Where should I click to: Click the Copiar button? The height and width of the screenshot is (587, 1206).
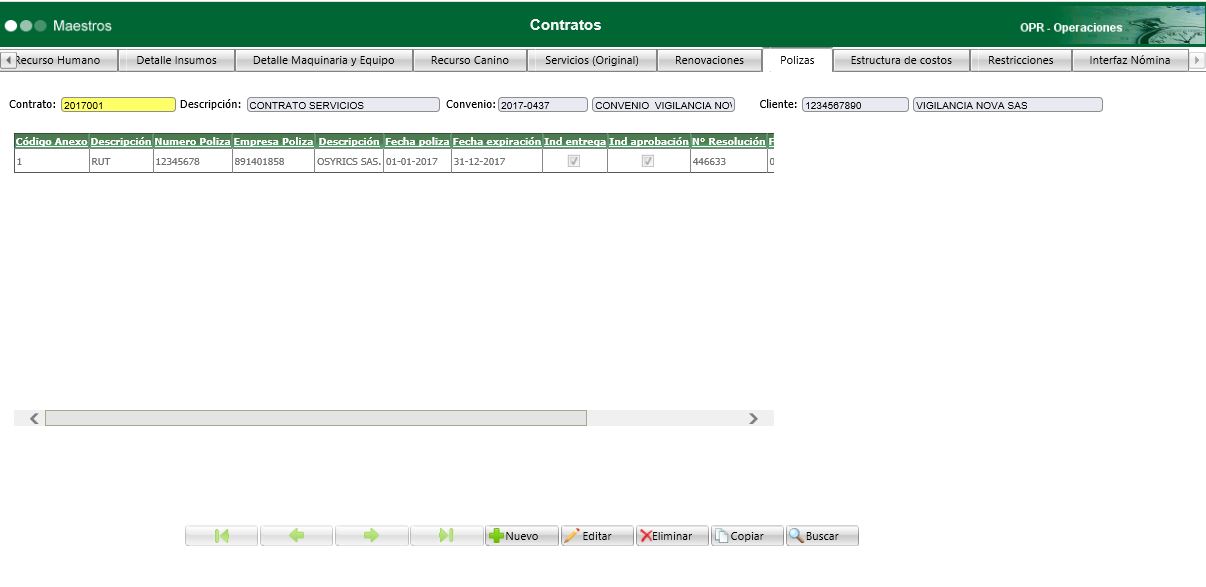point(747,536)
